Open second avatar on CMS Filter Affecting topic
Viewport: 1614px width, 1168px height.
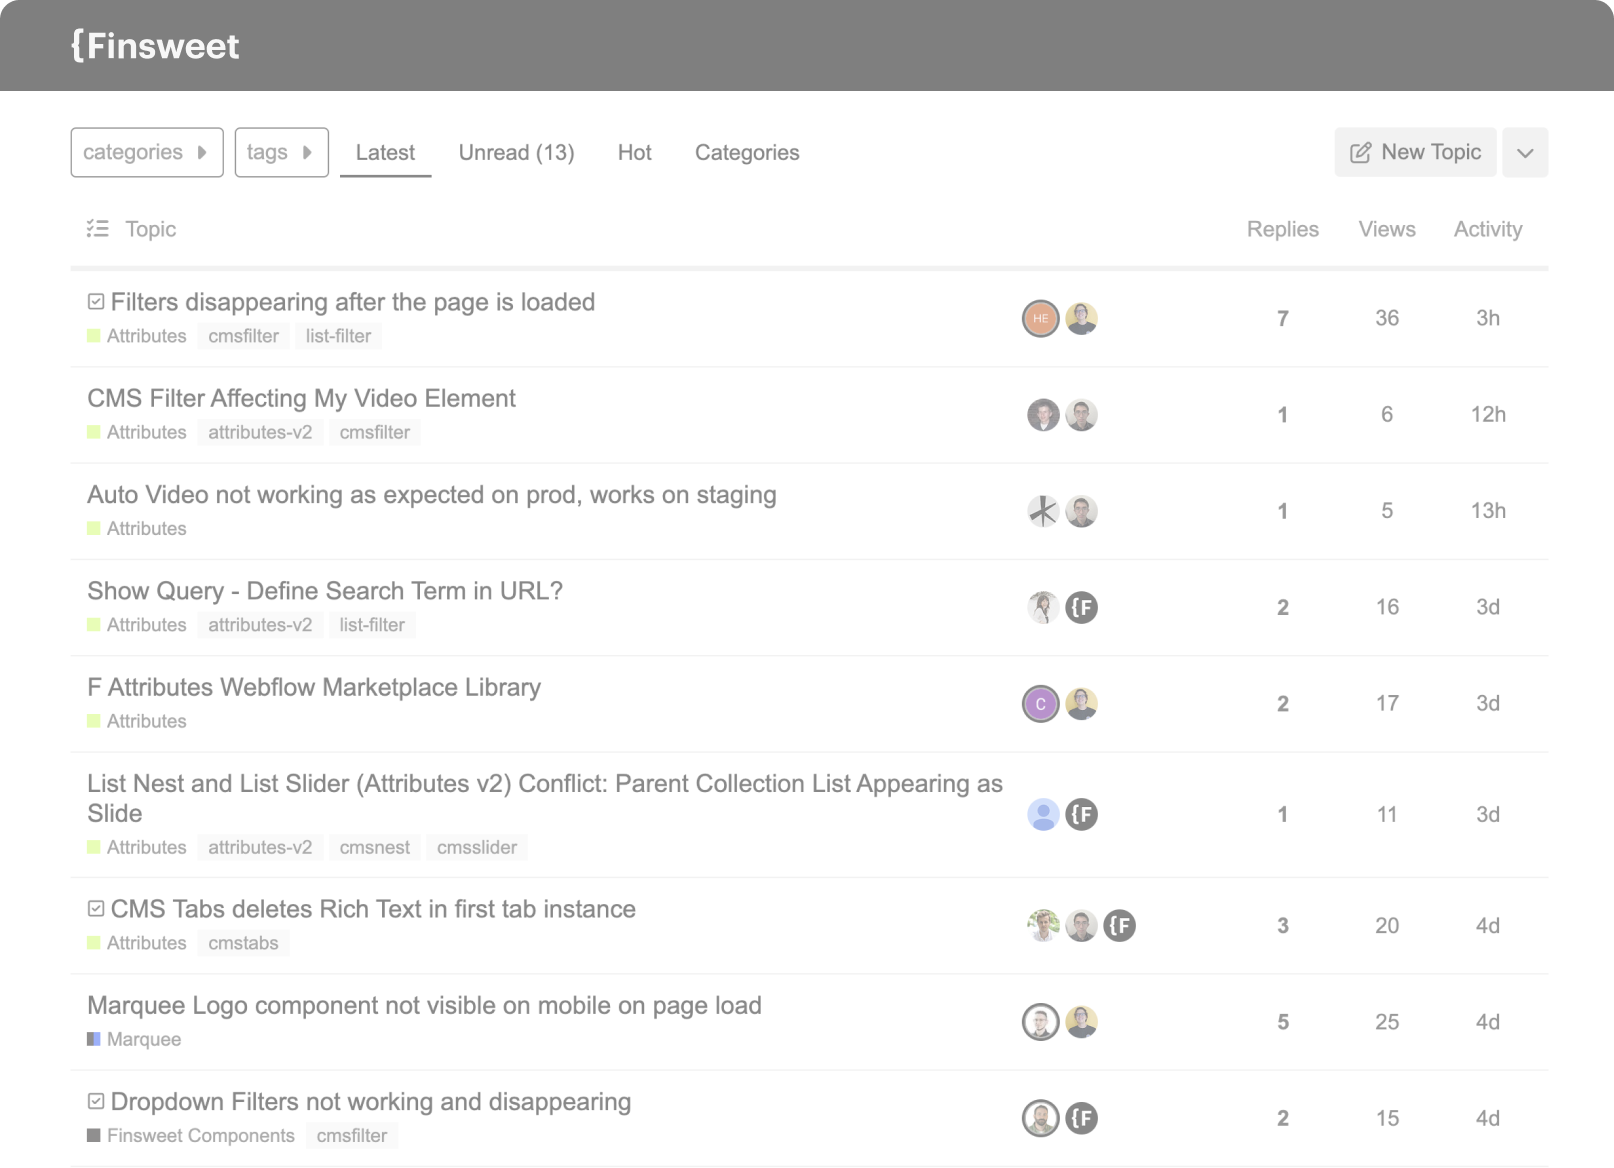point(1081,415)
